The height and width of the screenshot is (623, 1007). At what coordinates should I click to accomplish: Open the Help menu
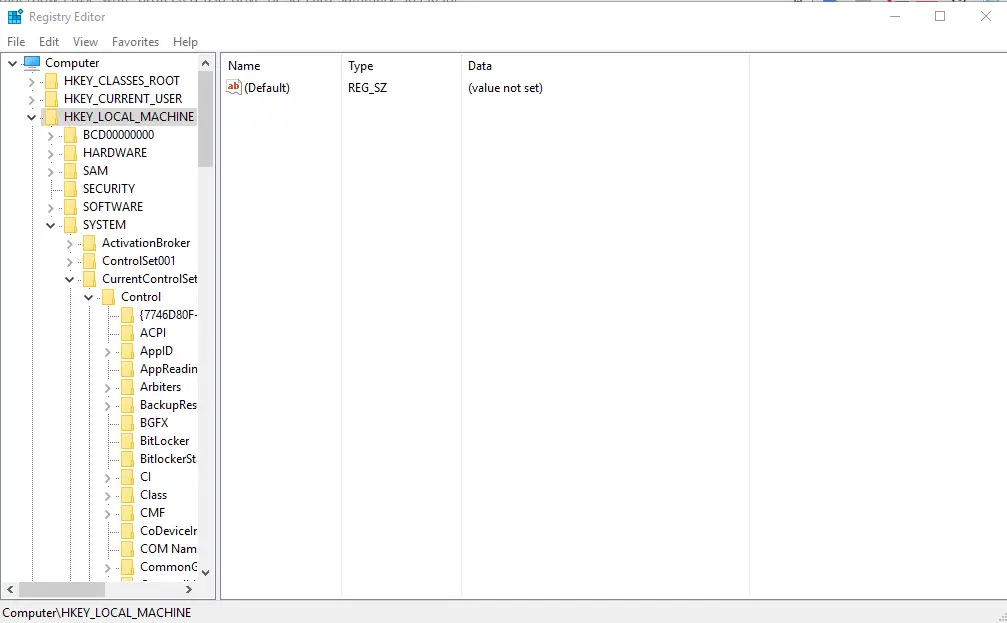[186, 42]
